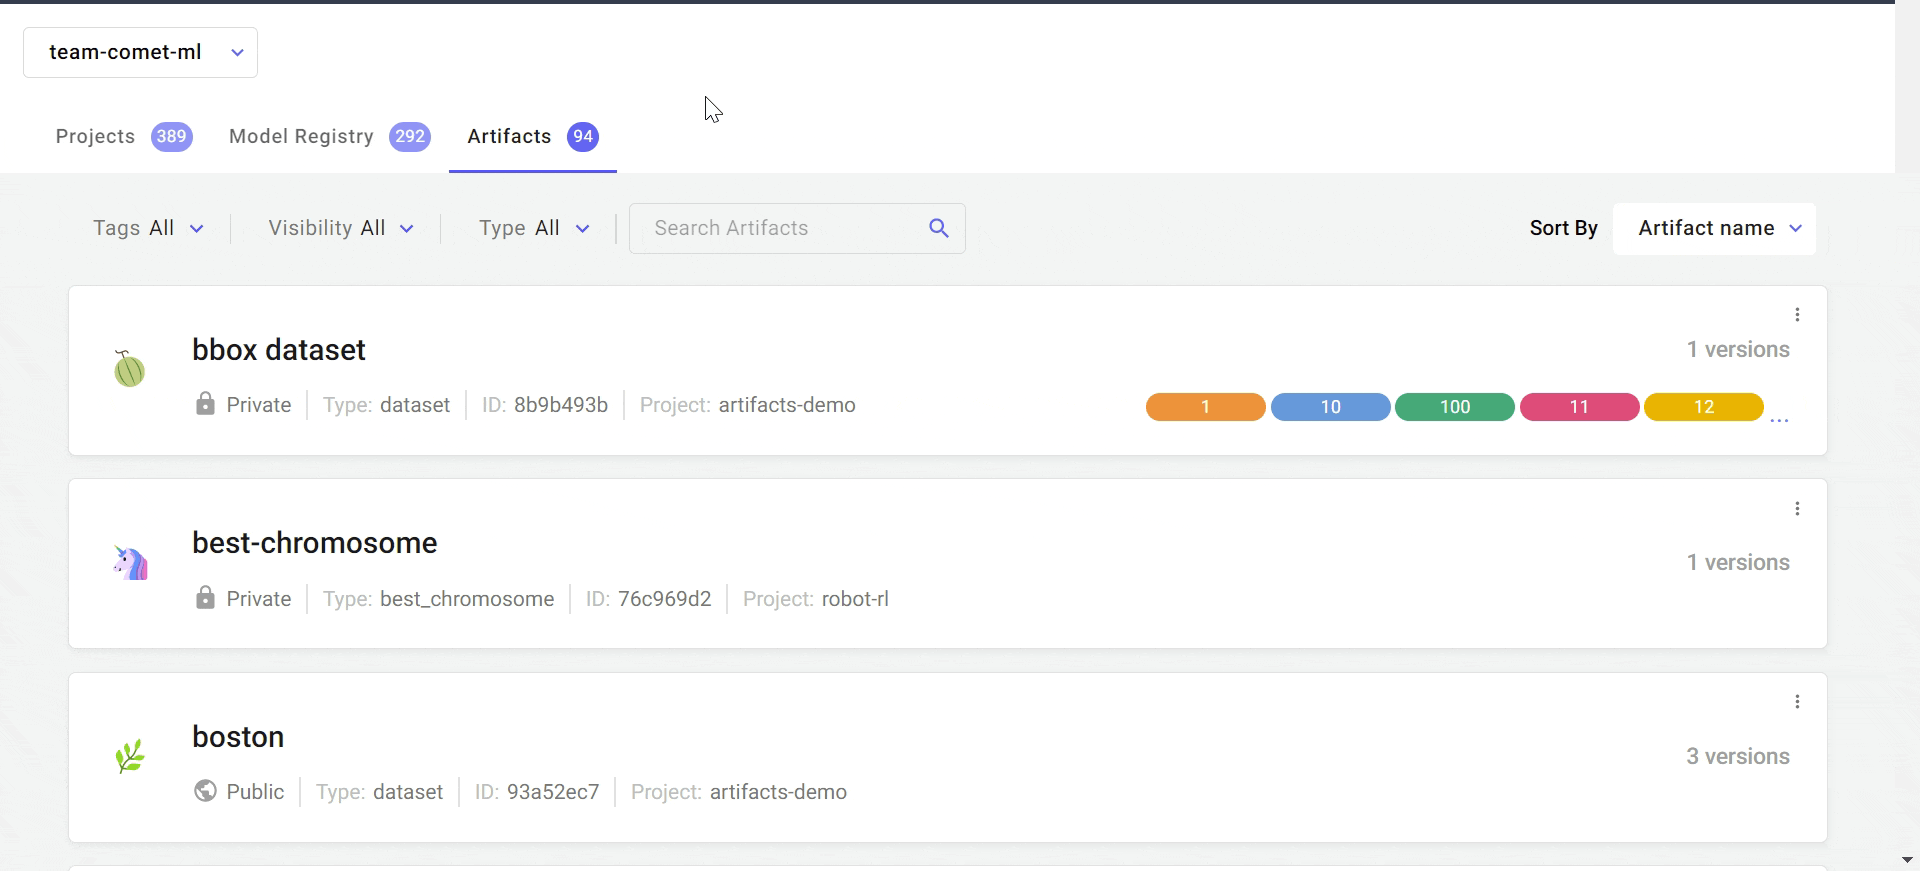
Task: Open boston artifact three-dot menu
Action: pos(1797,702)
